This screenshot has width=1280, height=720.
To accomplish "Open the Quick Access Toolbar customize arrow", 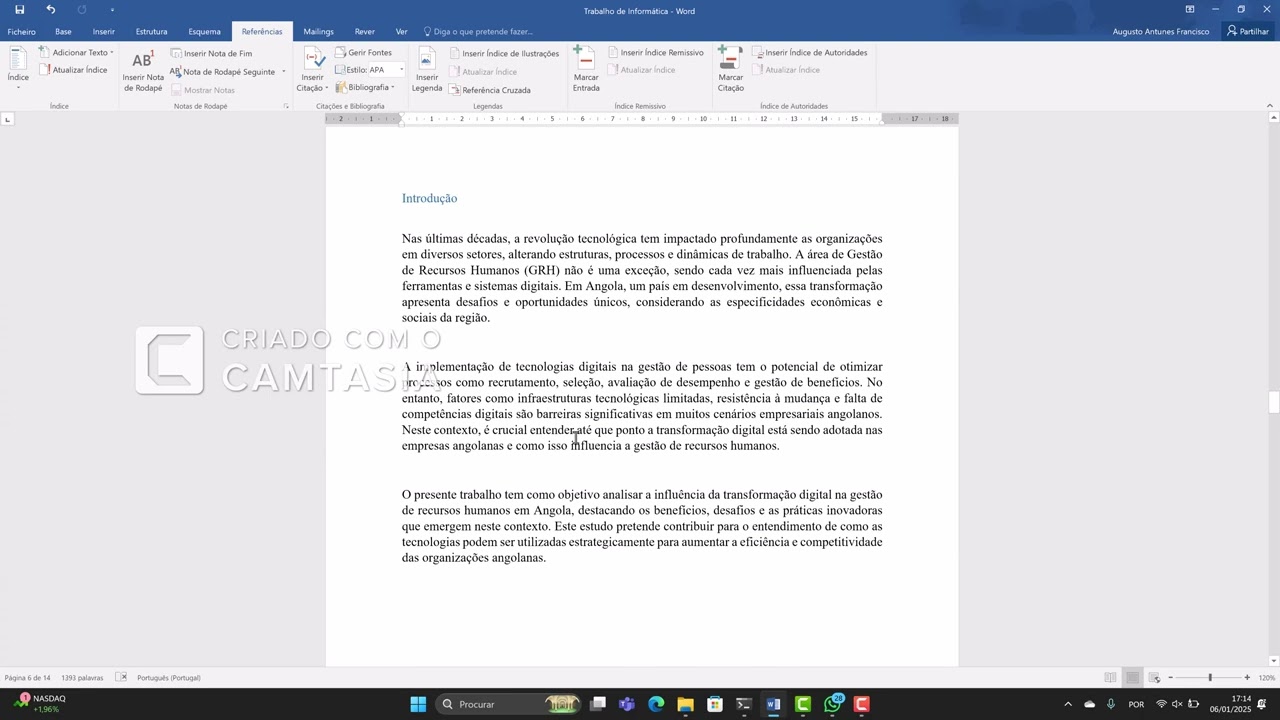I will [x=112, y=10].
